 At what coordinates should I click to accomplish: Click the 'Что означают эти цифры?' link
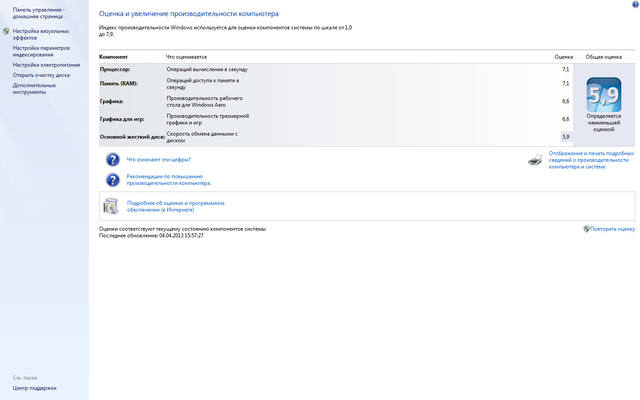(158, 159)
